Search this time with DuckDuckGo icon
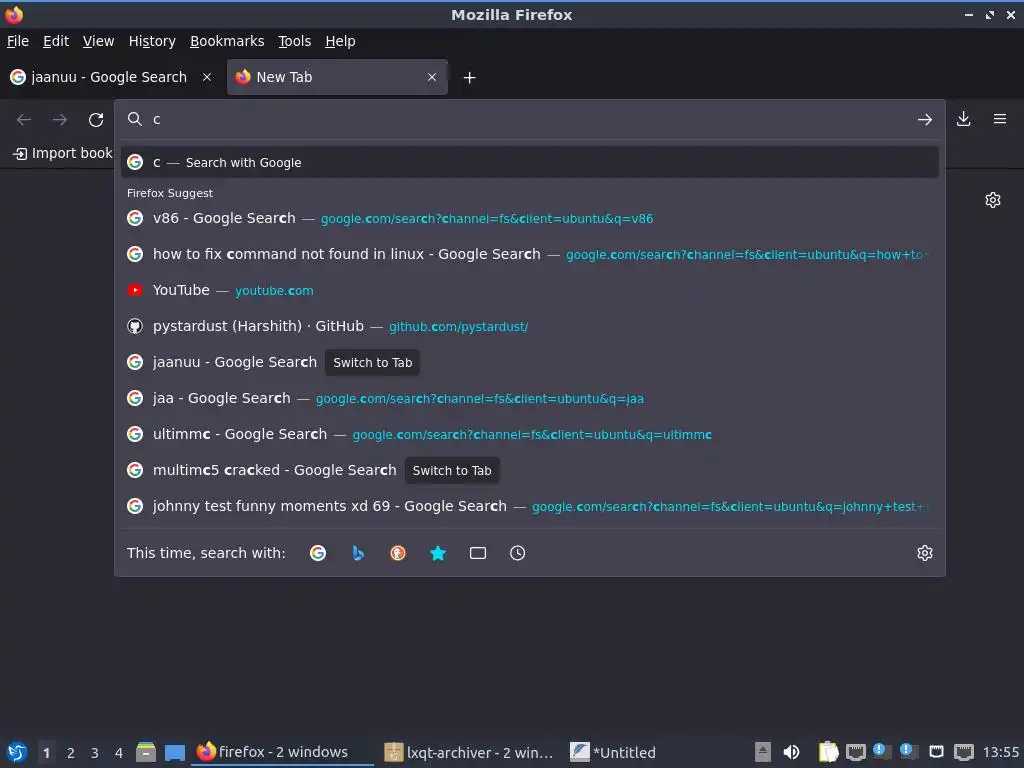1024x768 pixels. [398, 553]
